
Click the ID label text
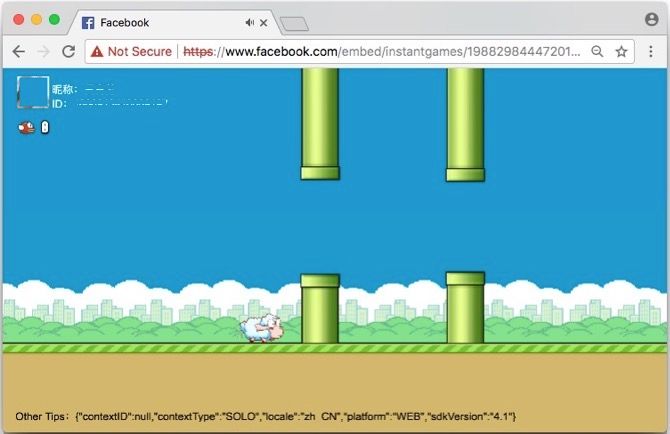(x=59, y=103)
